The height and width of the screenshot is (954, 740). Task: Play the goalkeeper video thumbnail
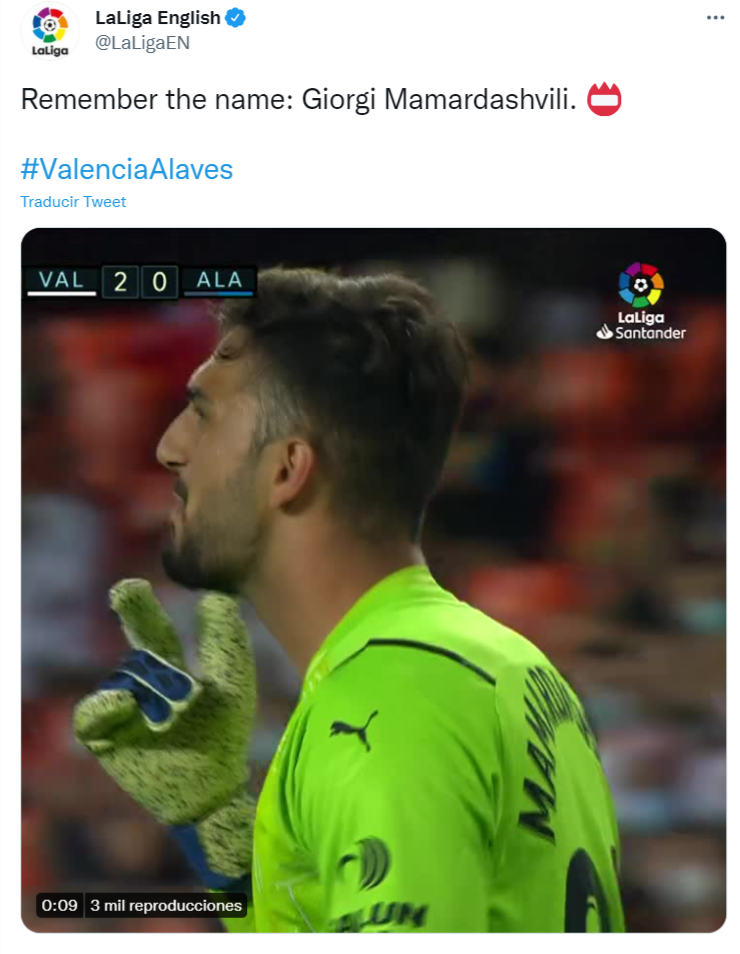374,580
